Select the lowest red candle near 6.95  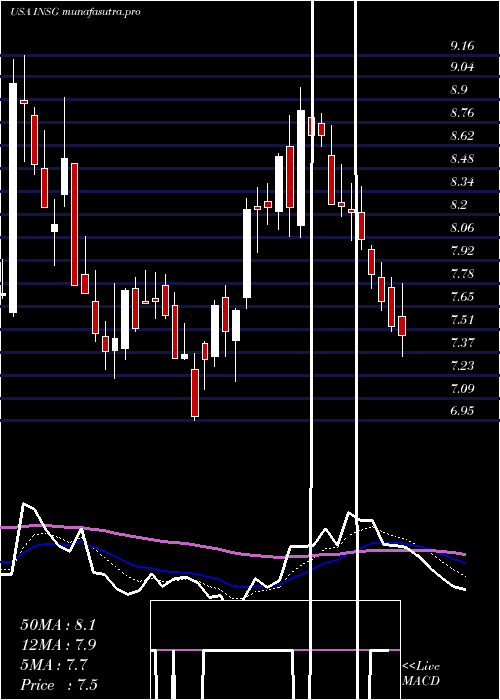tap(195, 393)
